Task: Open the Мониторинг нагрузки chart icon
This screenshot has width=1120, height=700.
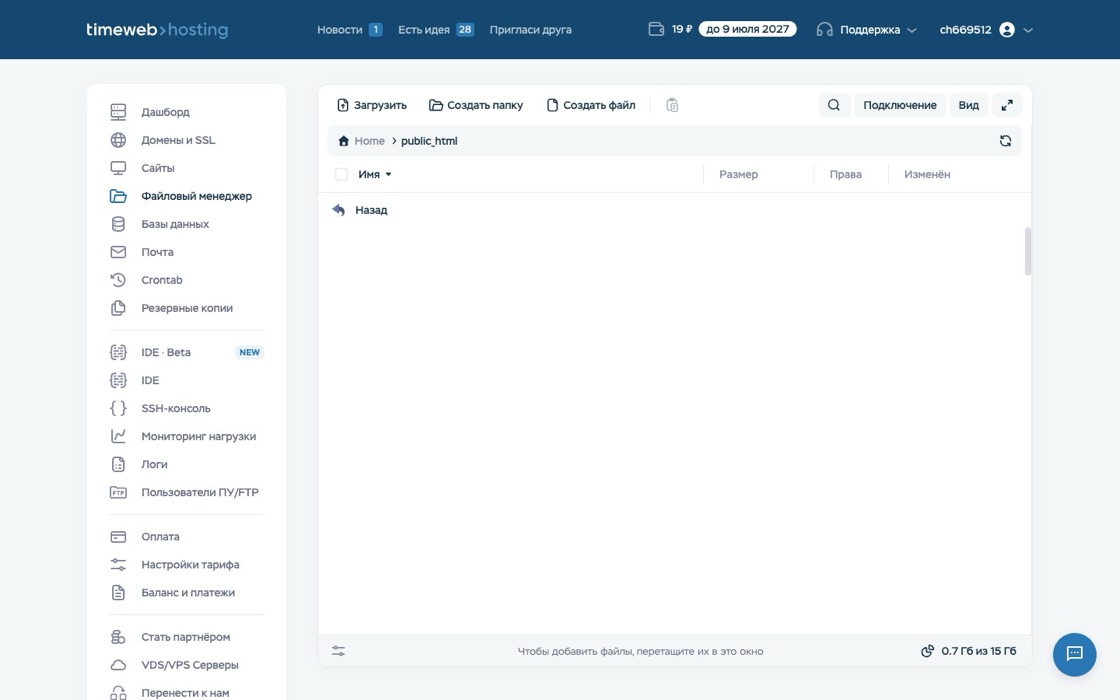Action: pyautogui.click(x=118, y=436)
